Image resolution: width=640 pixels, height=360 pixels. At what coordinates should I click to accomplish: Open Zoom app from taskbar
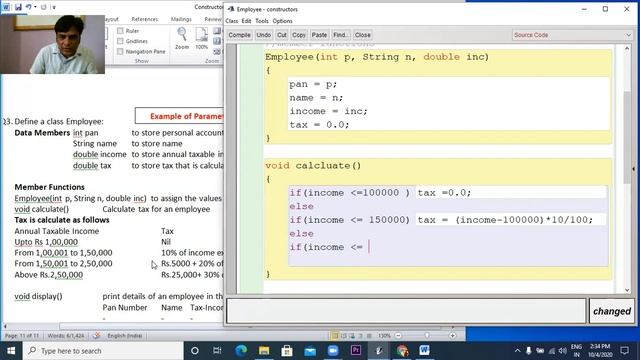point(333,351)
